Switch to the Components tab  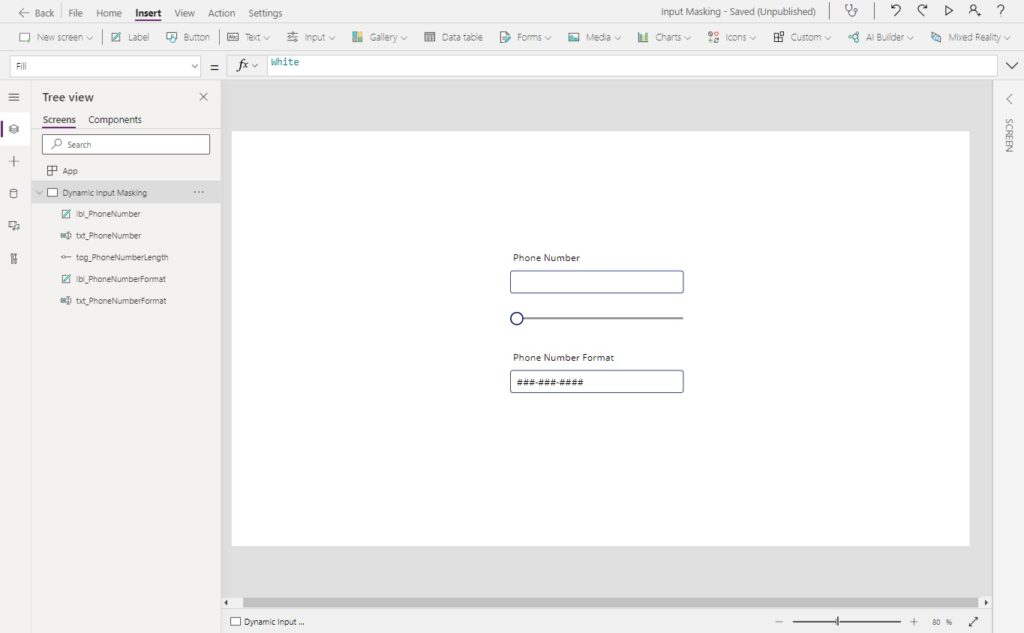(x=115, y=120)
